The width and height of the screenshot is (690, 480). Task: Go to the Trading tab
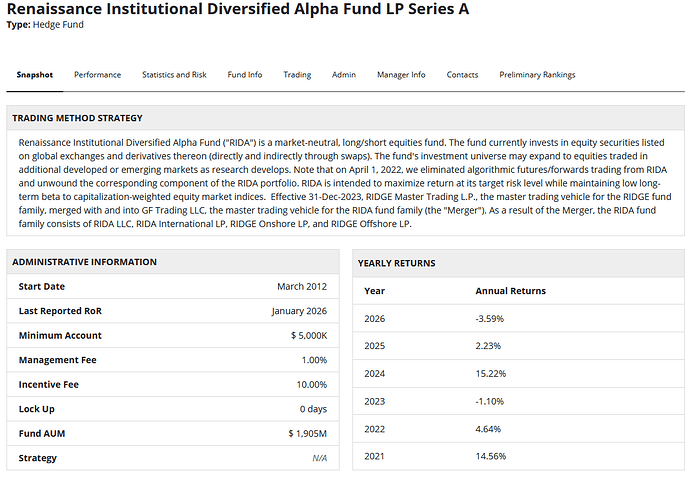[297, 75]
